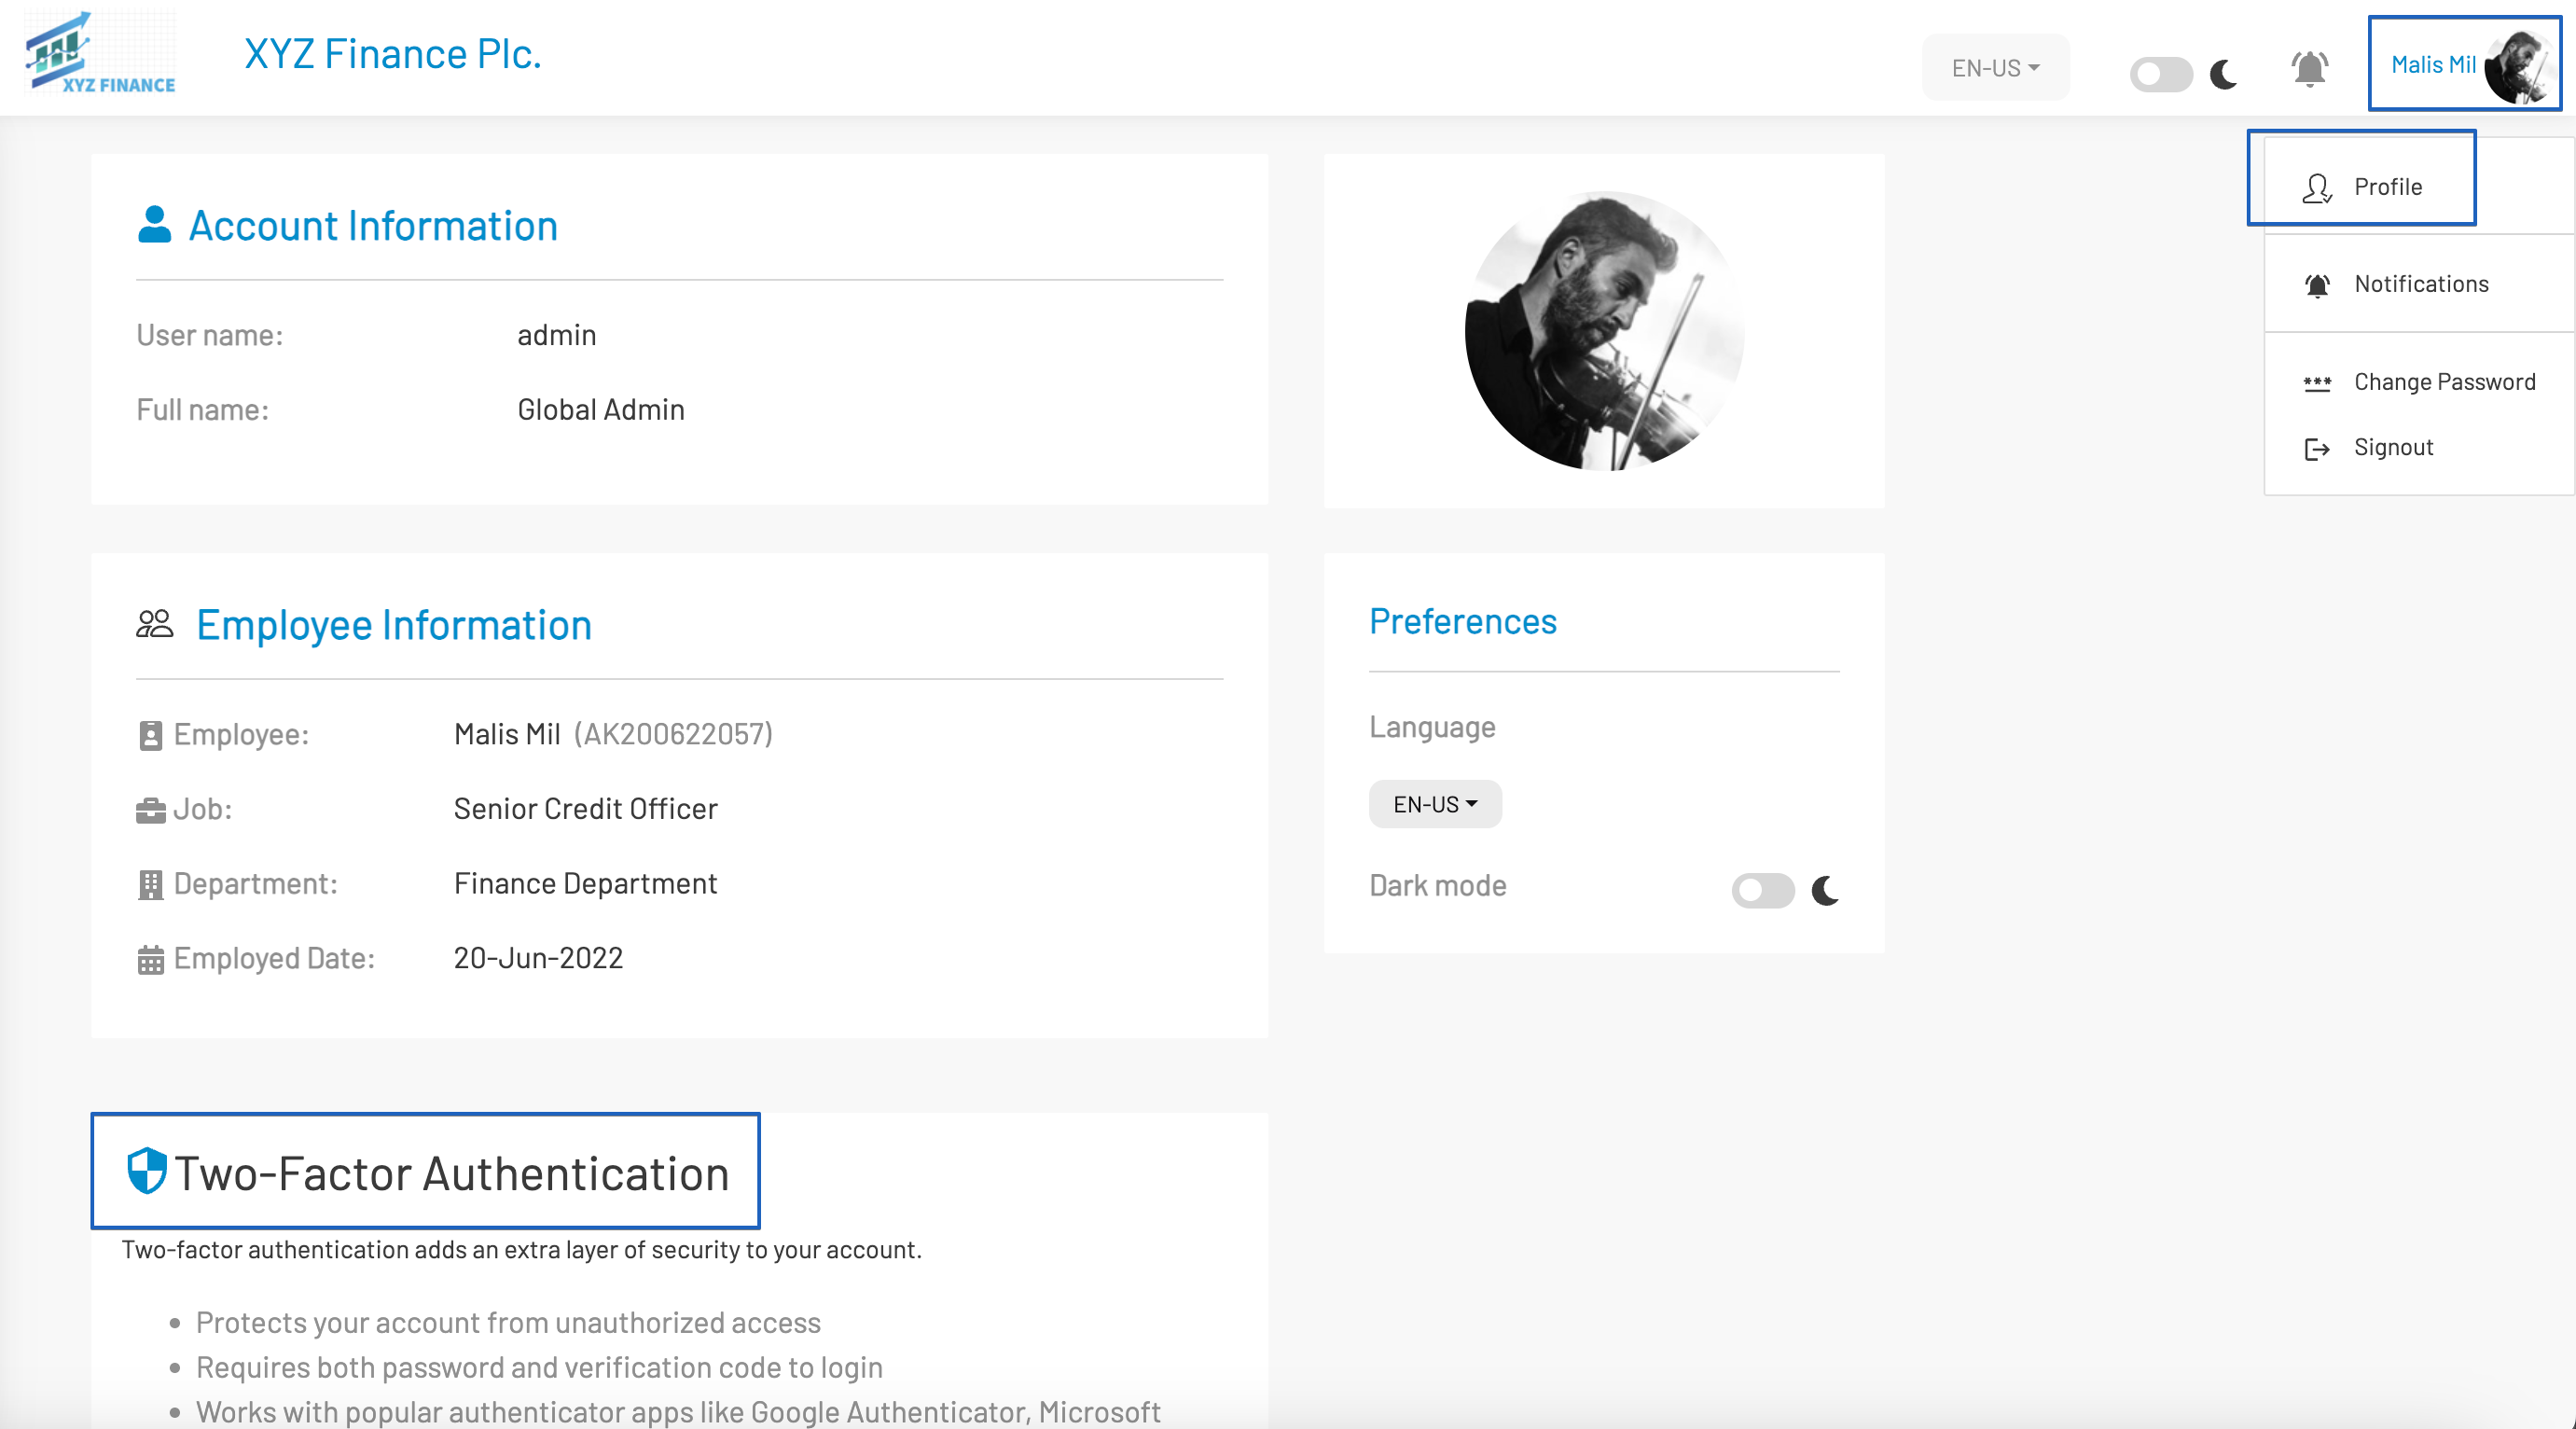Toggle dark mode switch in header
The height and width of the screenshot is (1429, 2576).
pyautogui.click(x=2160, y=74)
